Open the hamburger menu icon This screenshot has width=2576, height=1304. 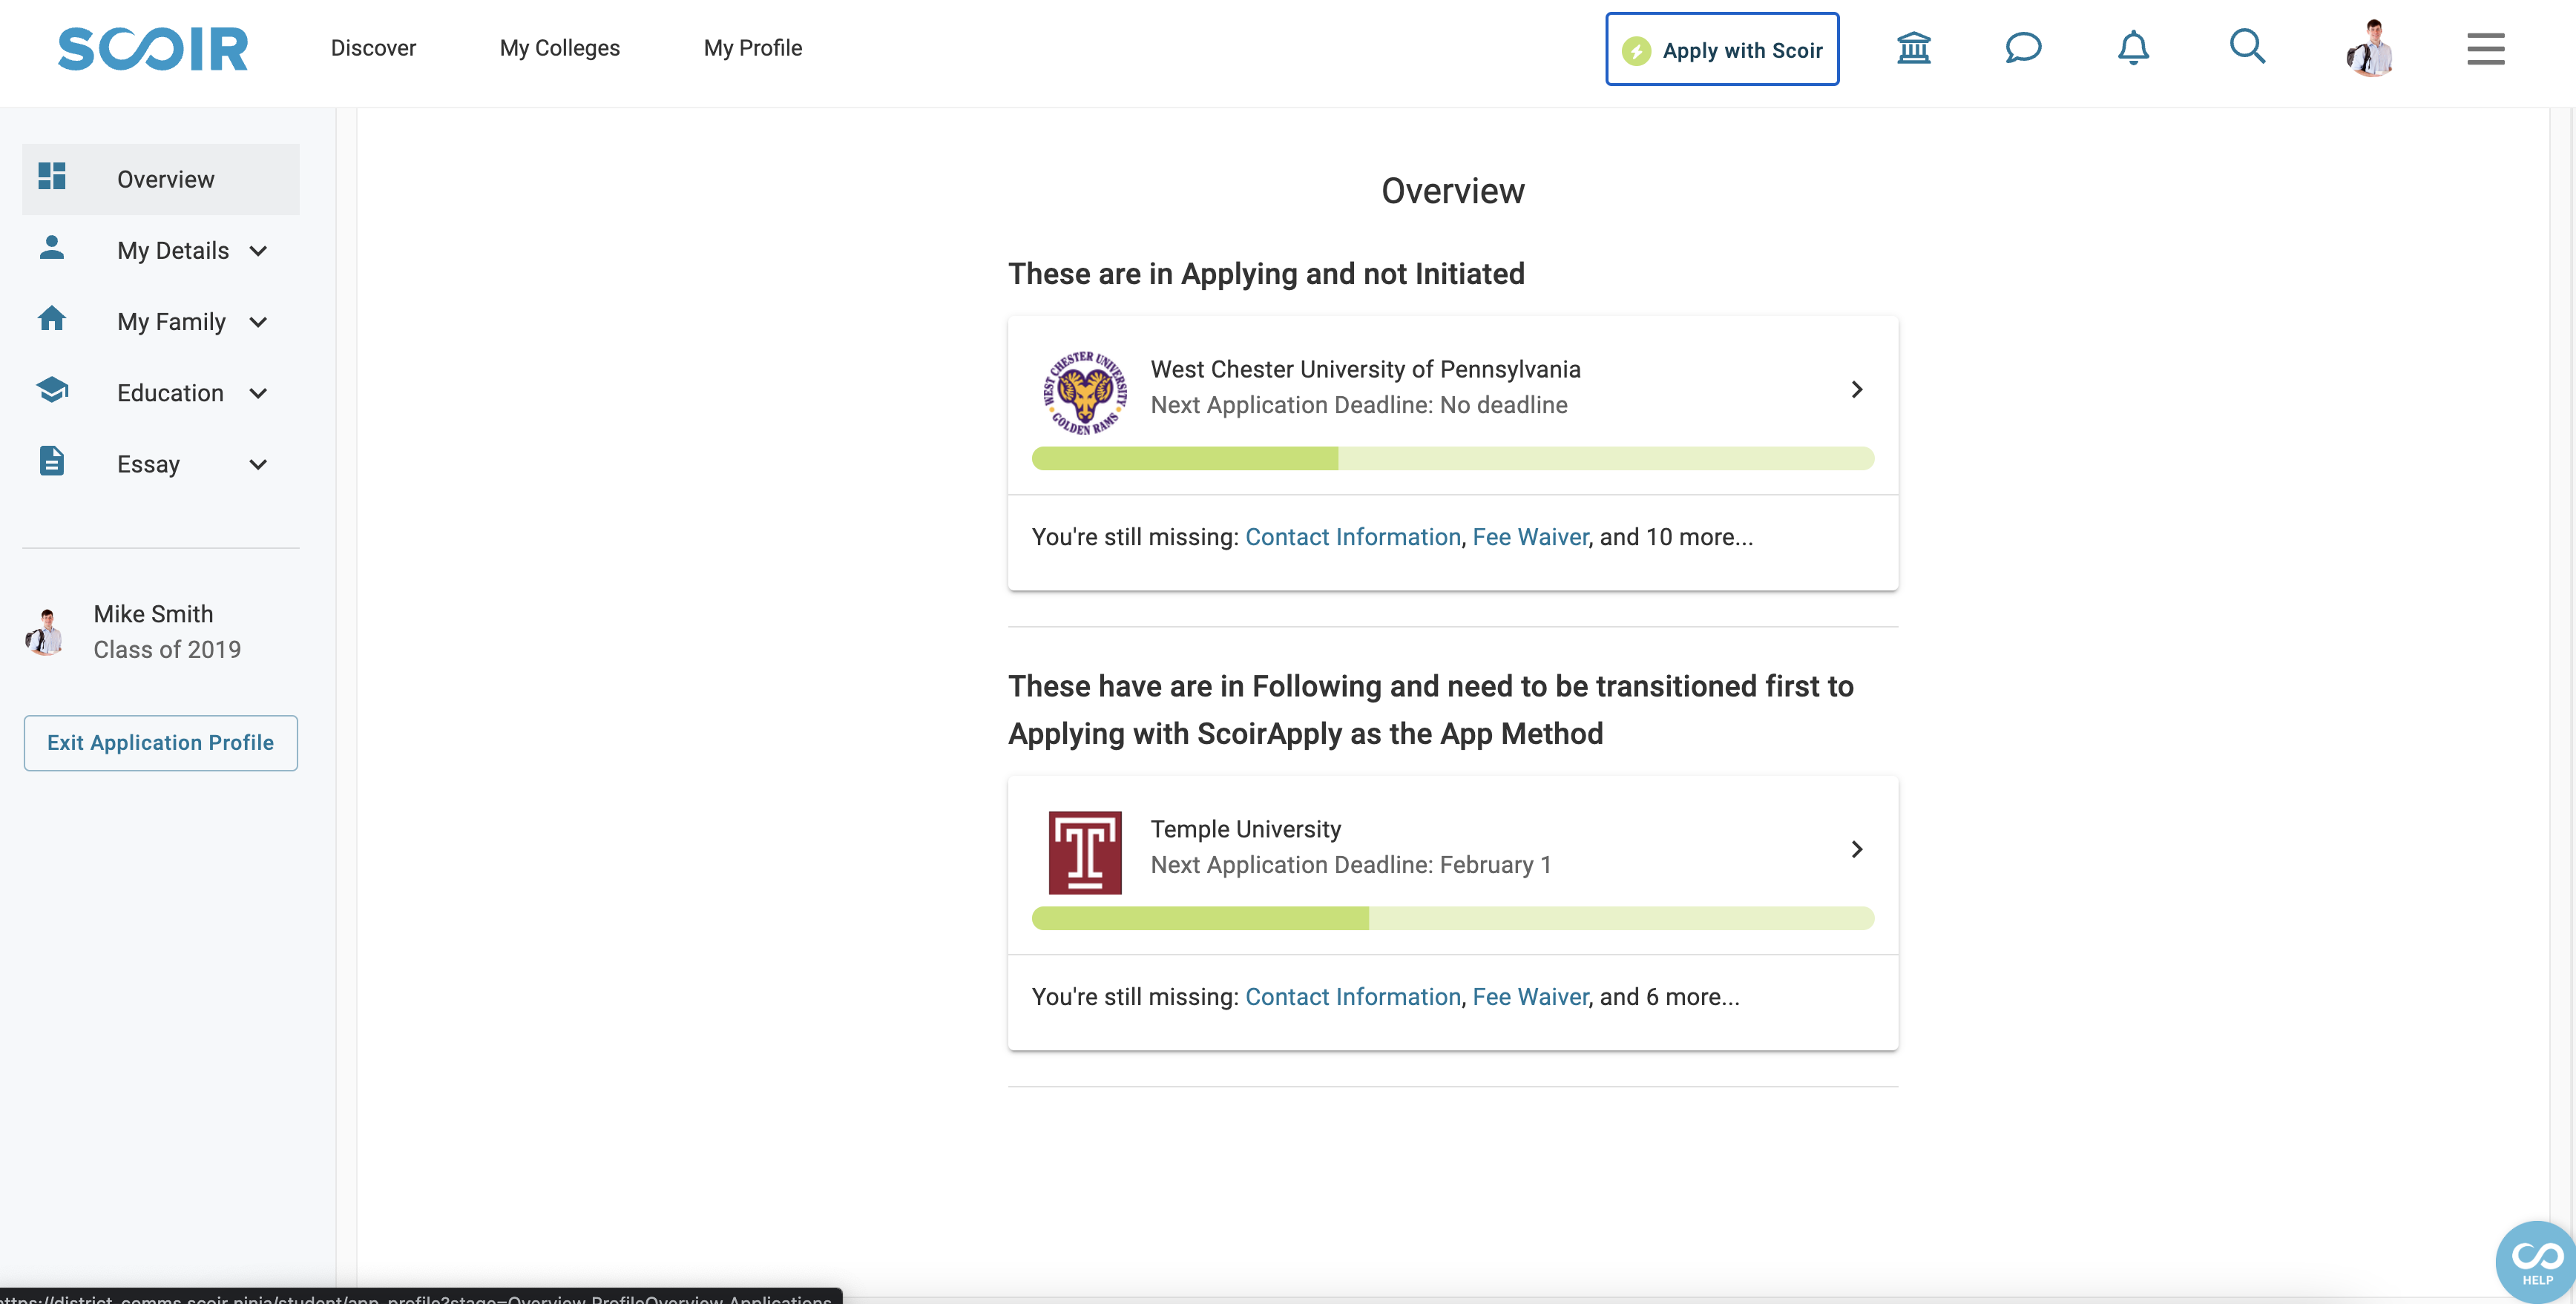pyautogui.click(x=2485, y=48)
